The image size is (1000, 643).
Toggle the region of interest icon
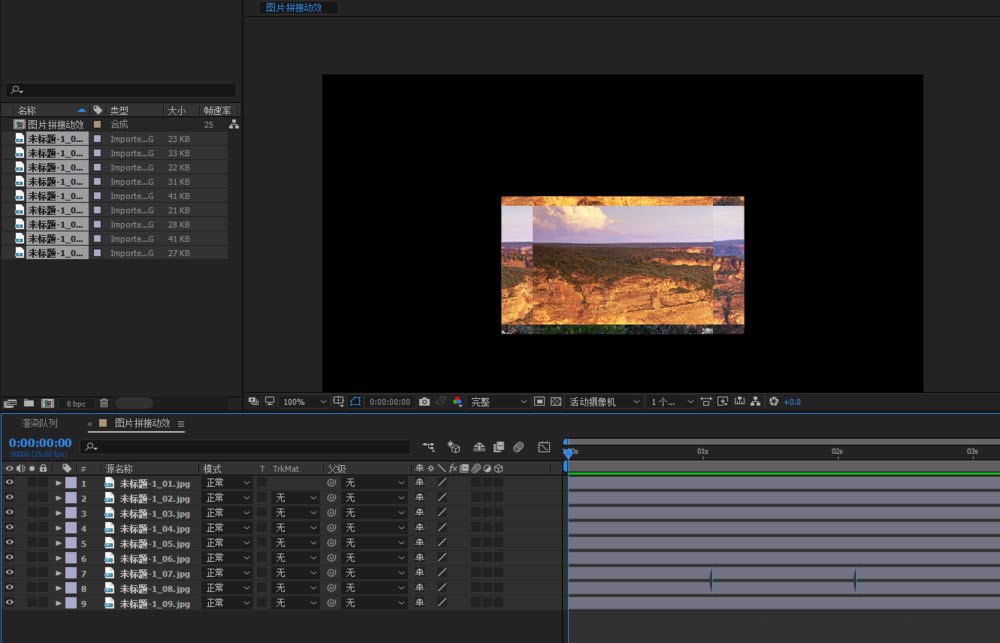[x=539, y=402]
